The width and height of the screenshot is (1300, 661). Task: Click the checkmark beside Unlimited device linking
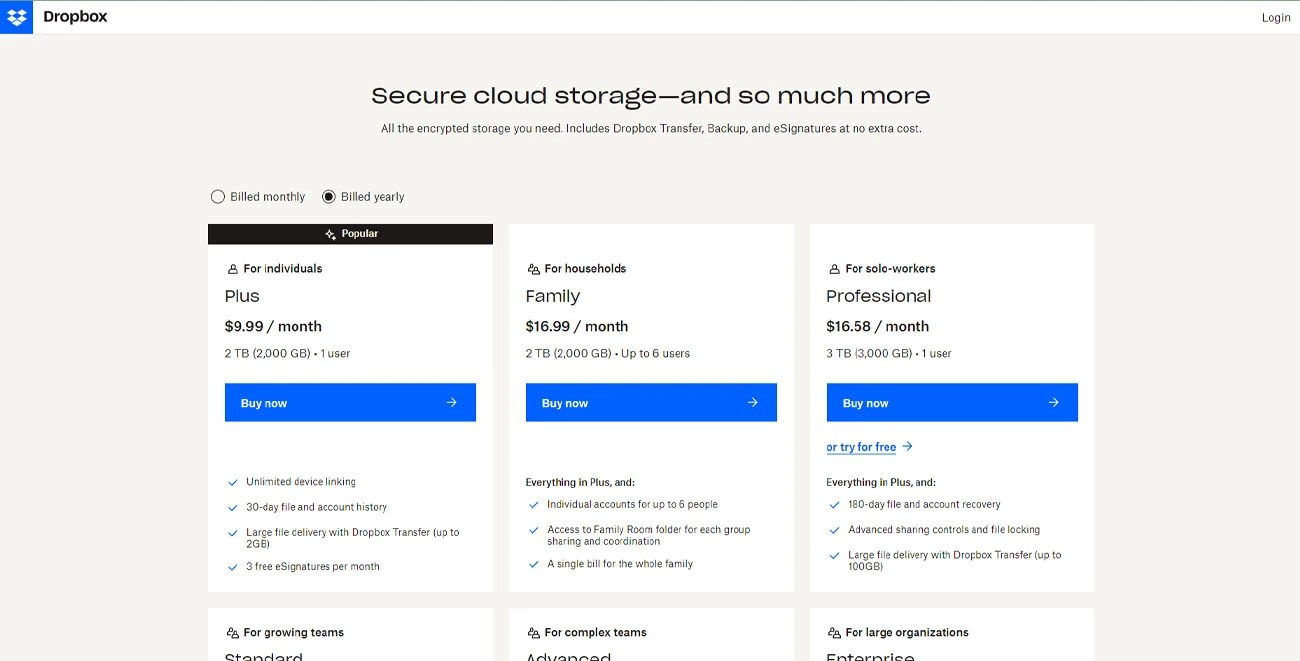click(x=232, y=481)
